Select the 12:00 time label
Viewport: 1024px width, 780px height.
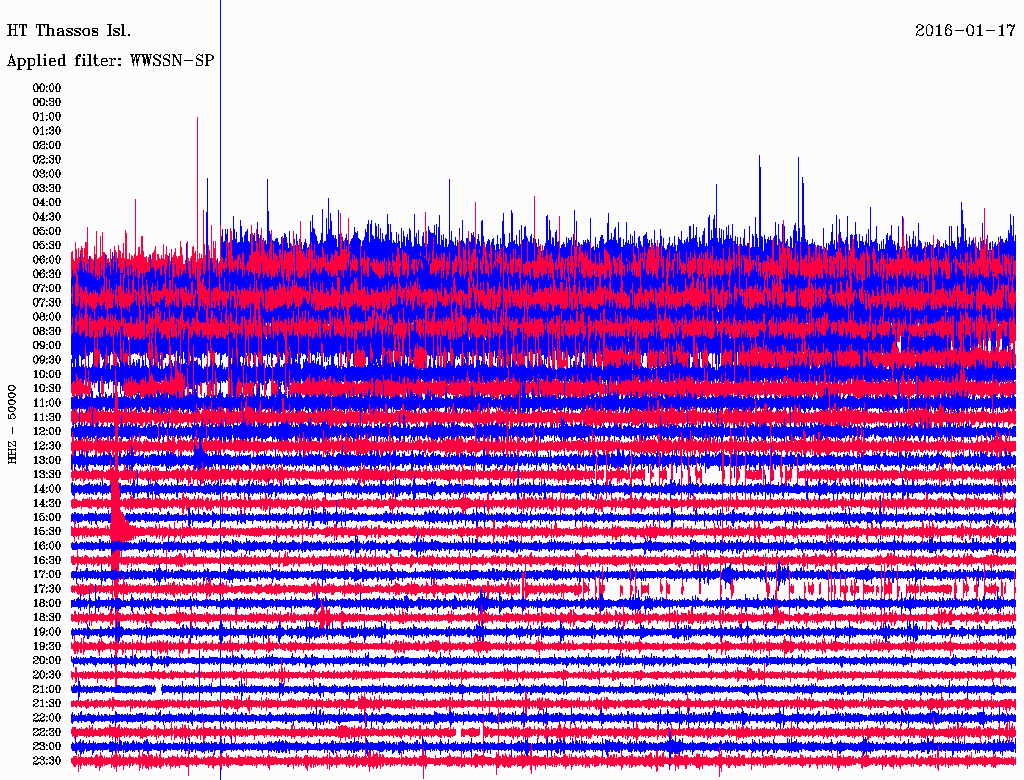47,432
